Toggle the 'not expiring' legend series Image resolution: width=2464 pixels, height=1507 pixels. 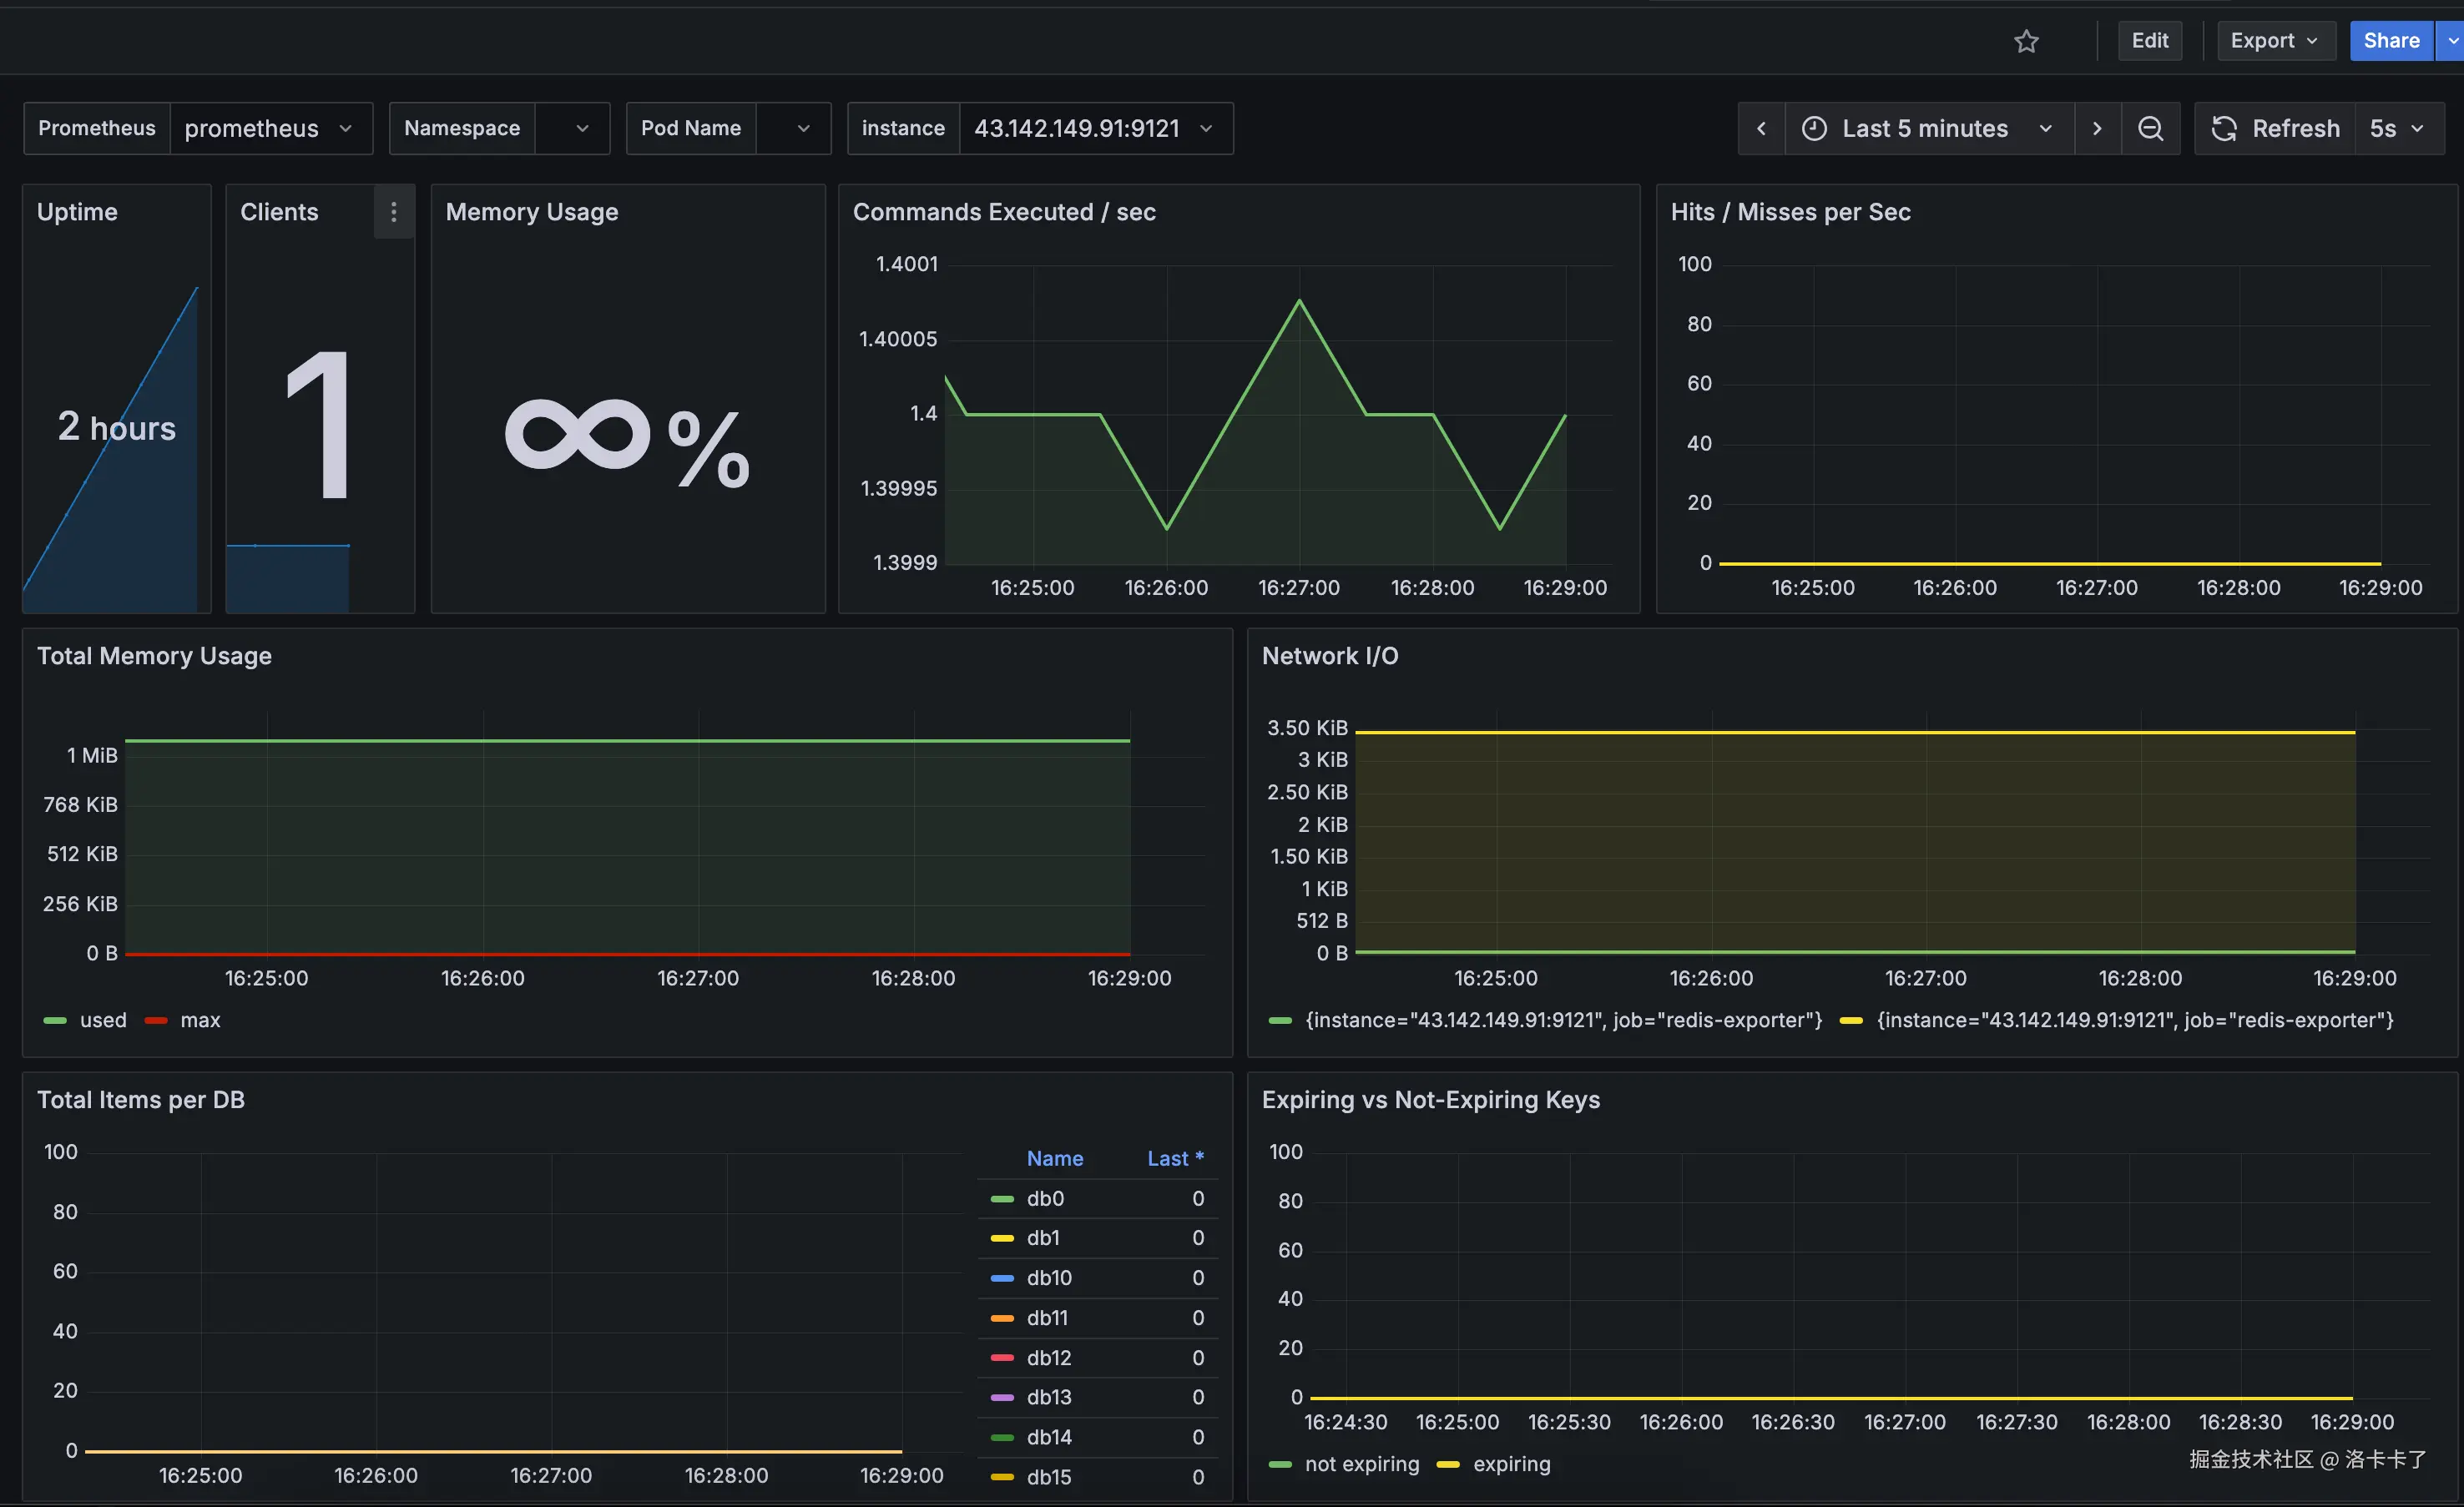coord(1361,1464)
